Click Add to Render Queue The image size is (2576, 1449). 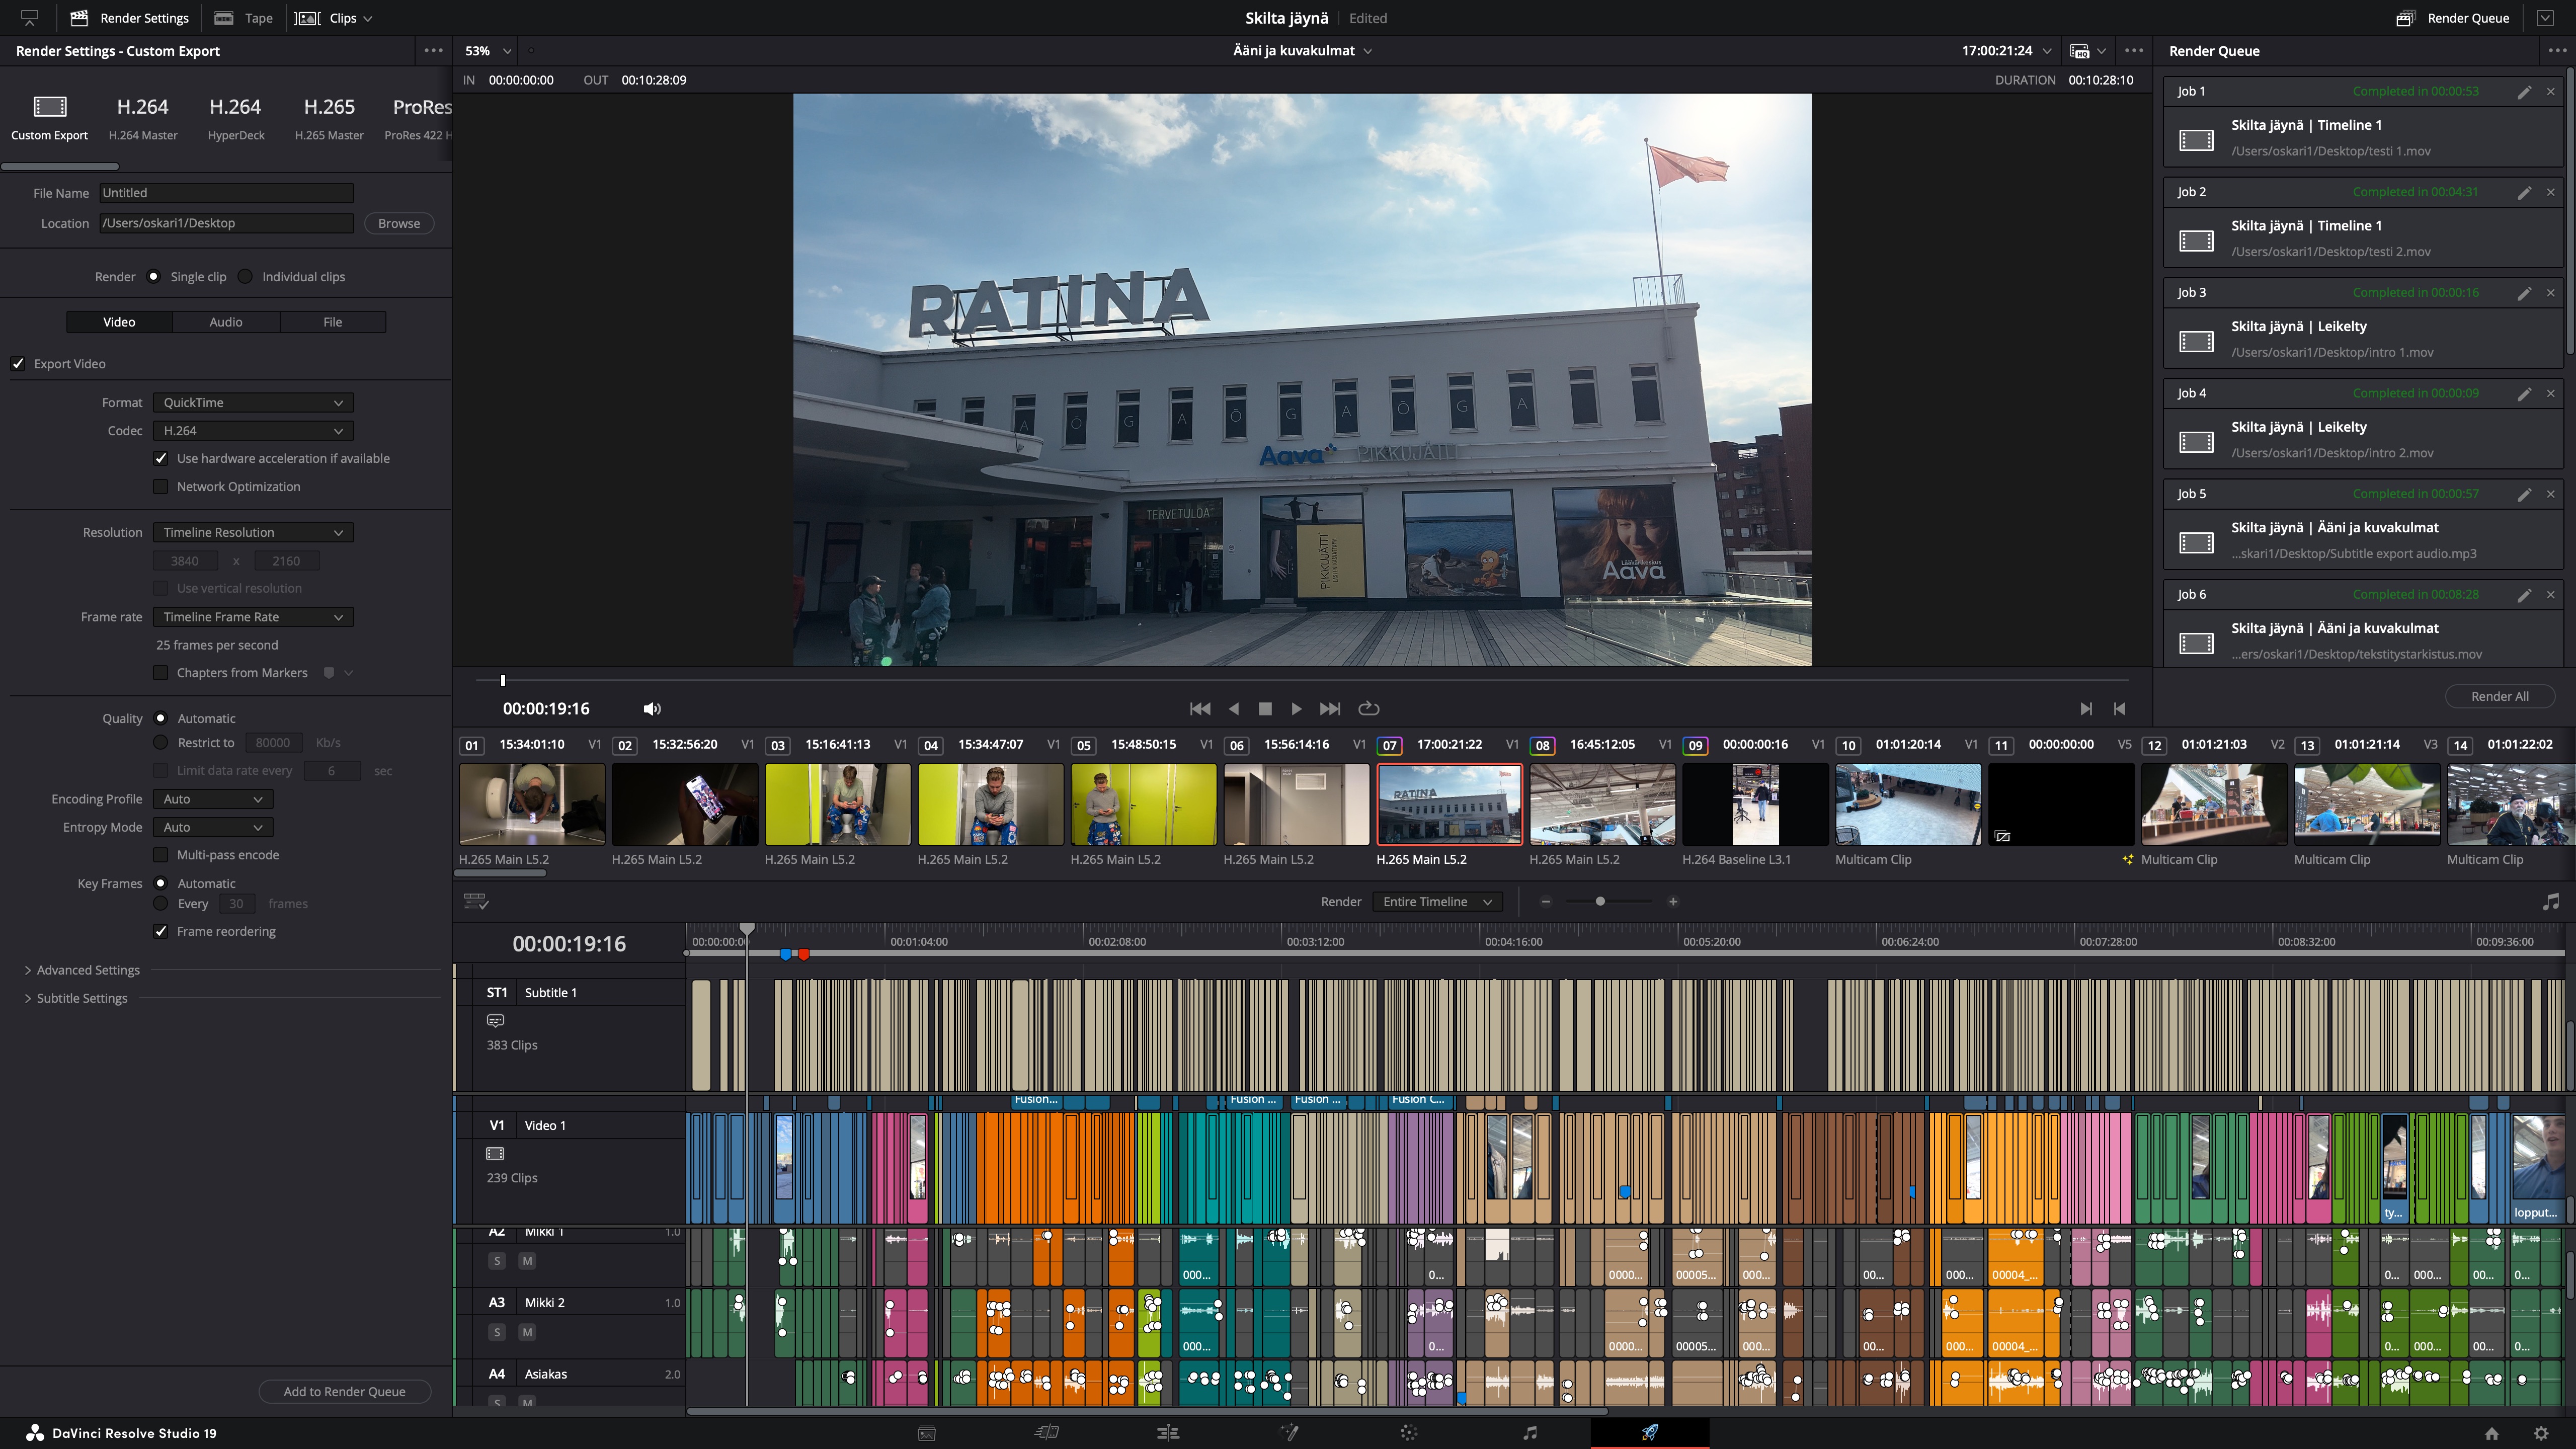[344, 1392]
